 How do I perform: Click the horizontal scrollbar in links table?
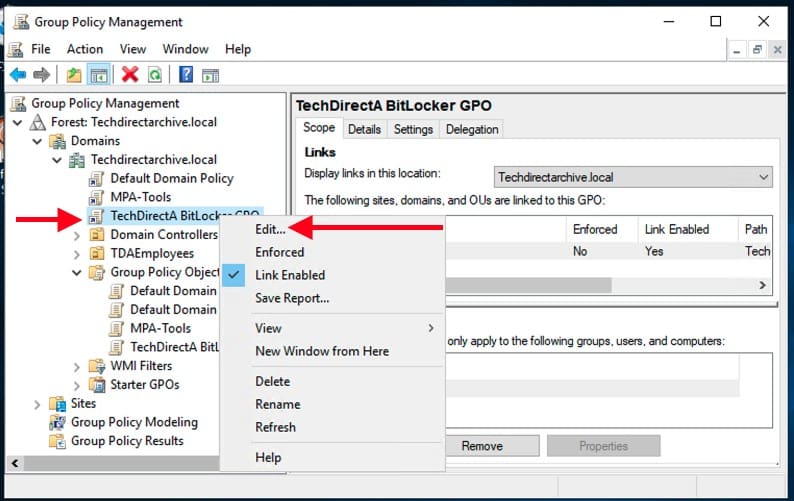(x=530, y=285)
